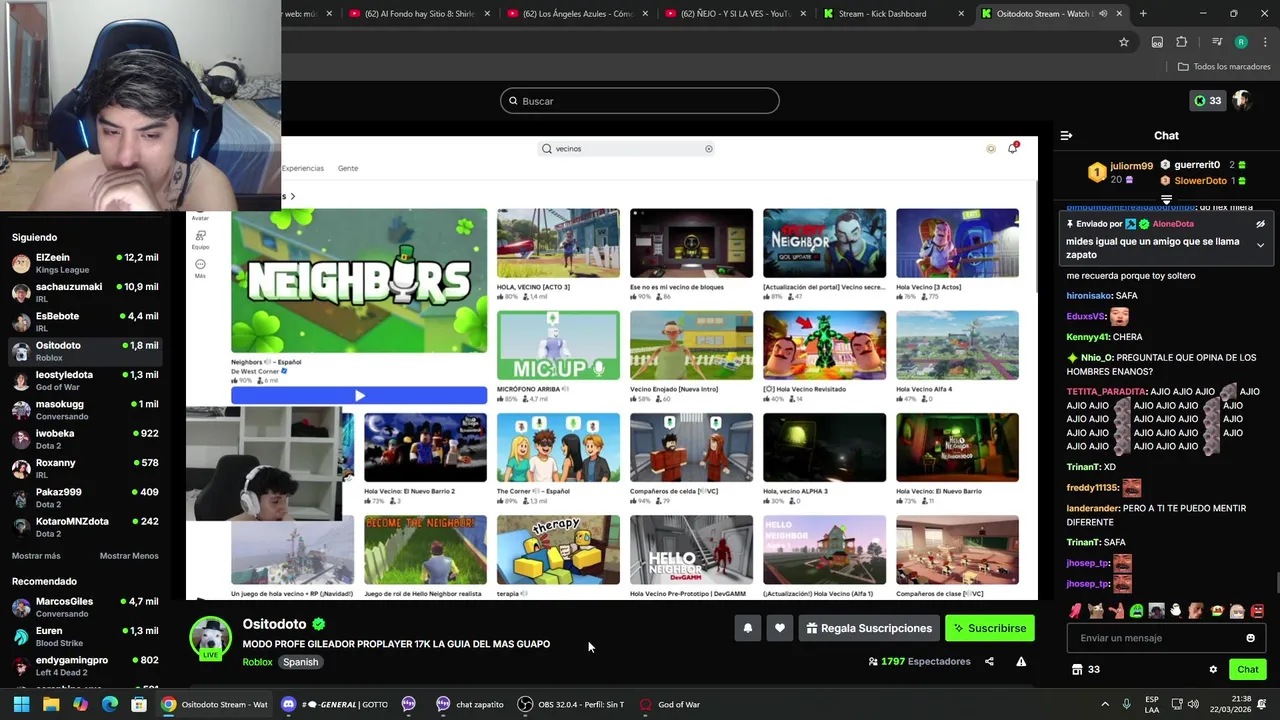Open ElZeein channel in sidebar
This screenshot has height=720, width=1280.
click(85, 263)
